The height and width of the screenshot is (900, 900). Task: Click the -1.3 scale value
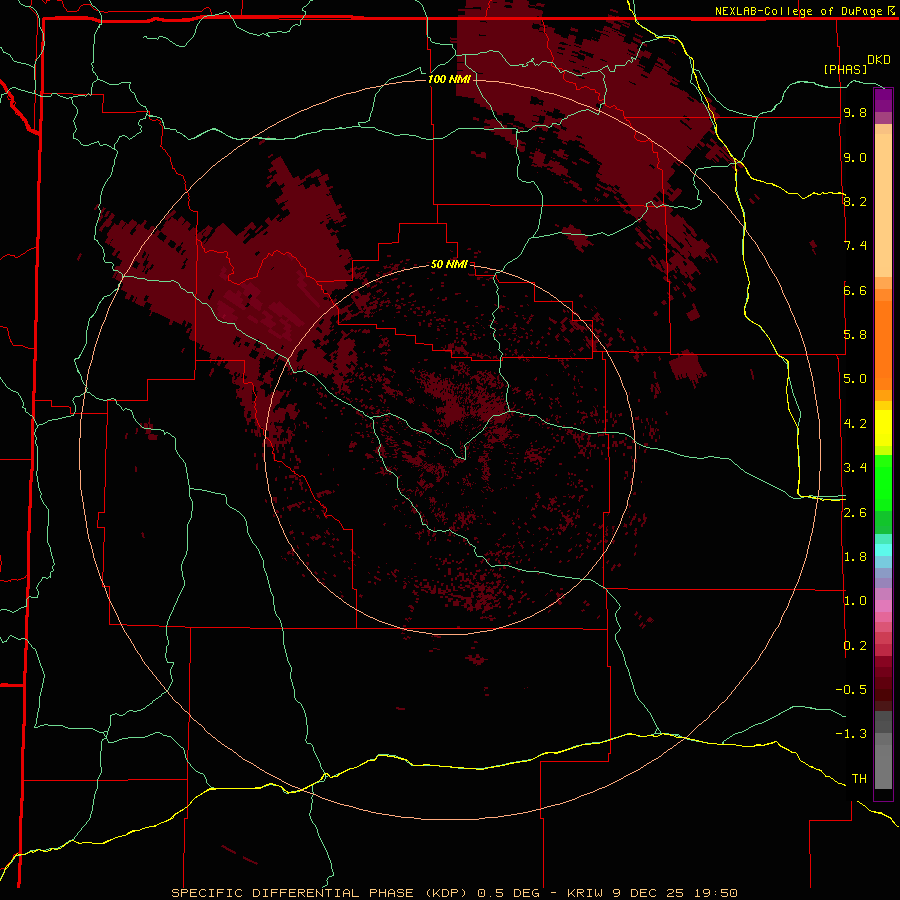(x=851, y=734)
